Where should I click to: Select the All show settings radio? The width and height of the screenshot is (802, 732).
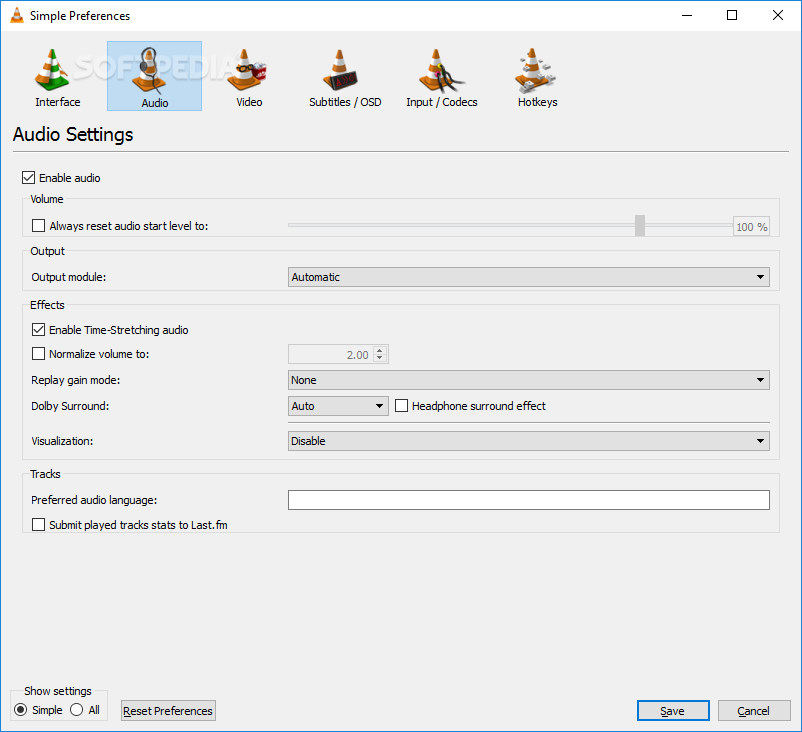77,710
